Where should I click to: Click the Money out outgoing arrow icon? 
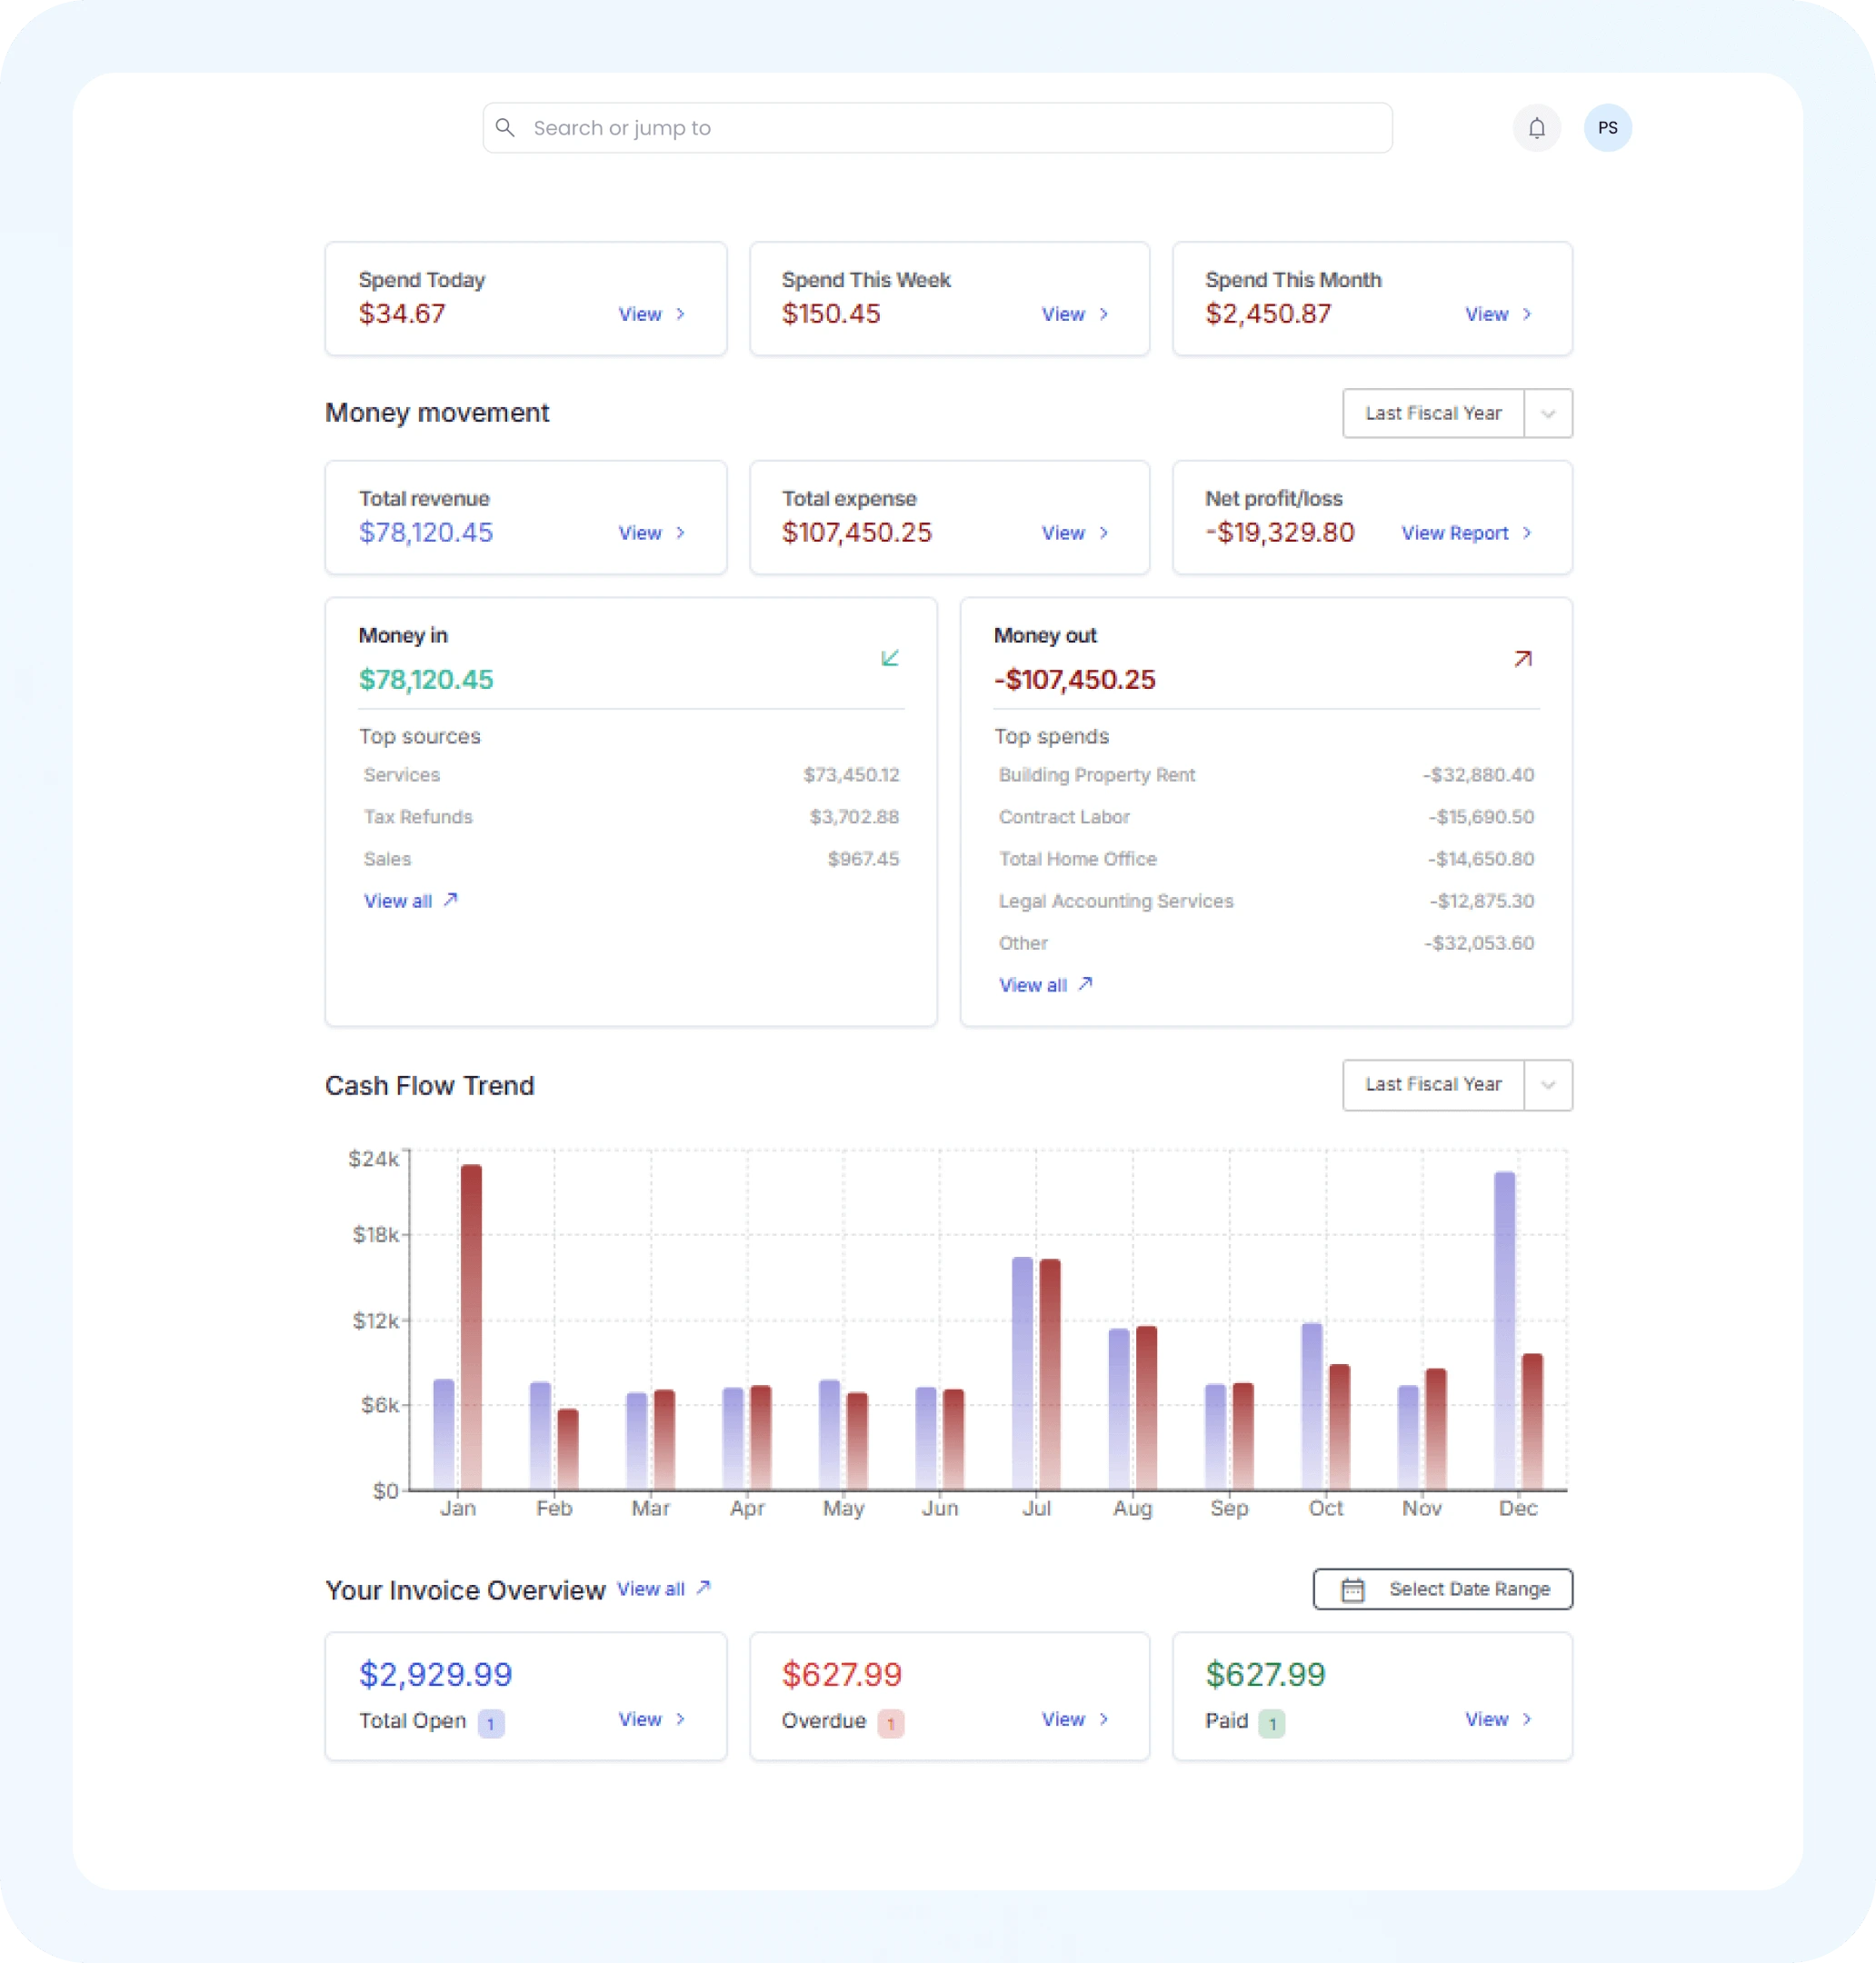click(x=1522, y=658)
